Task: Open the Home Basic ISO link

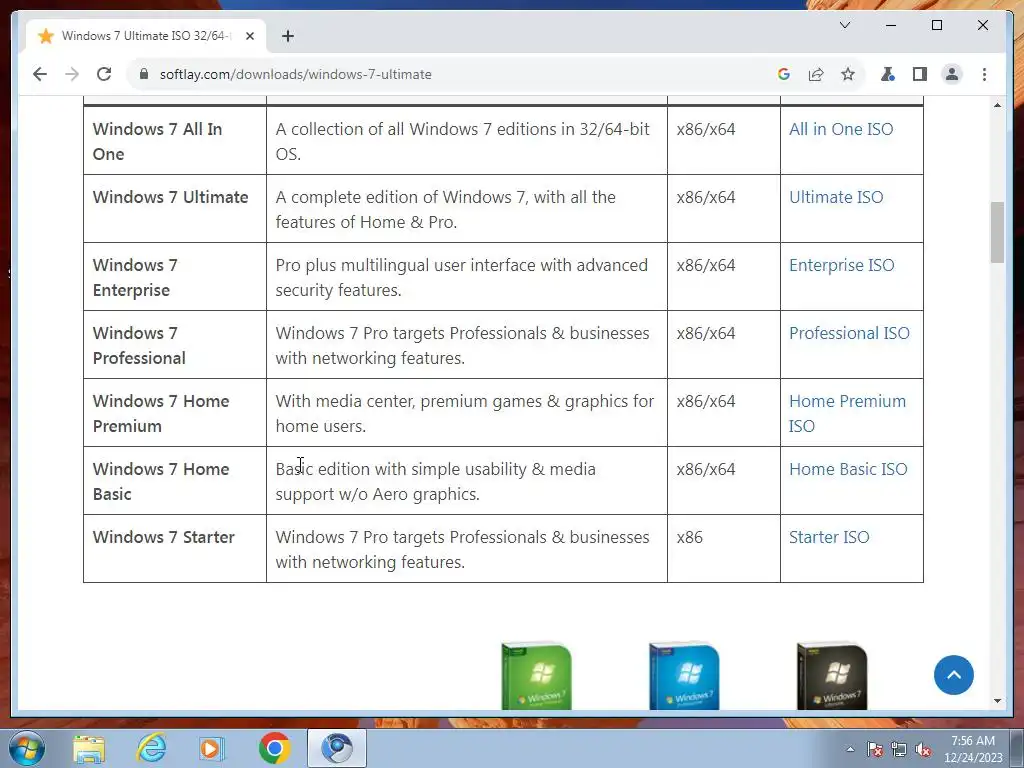Action: click(x=848, y=469)
